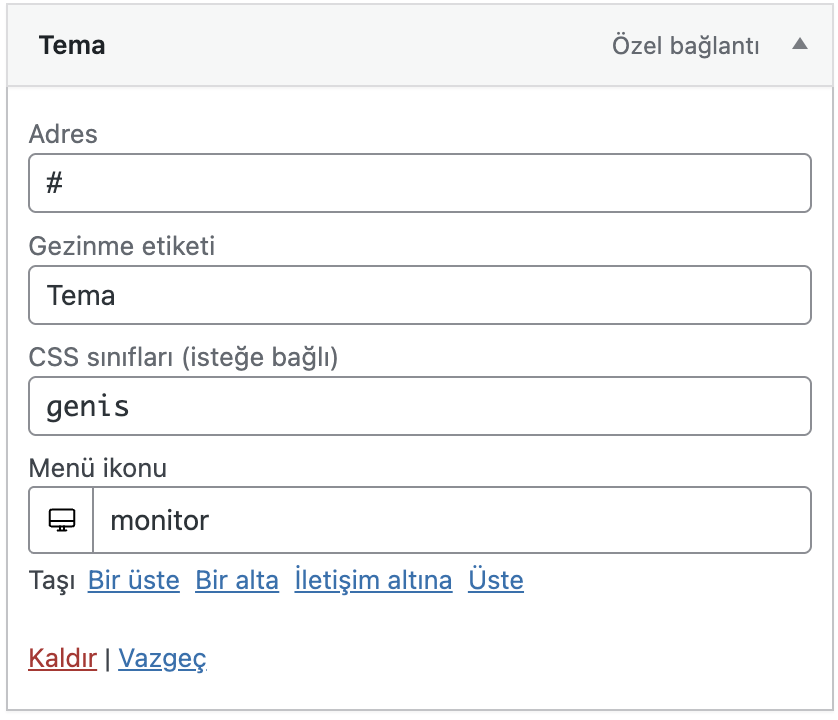
Task: Send item to top with Üste
Action: 495,580
